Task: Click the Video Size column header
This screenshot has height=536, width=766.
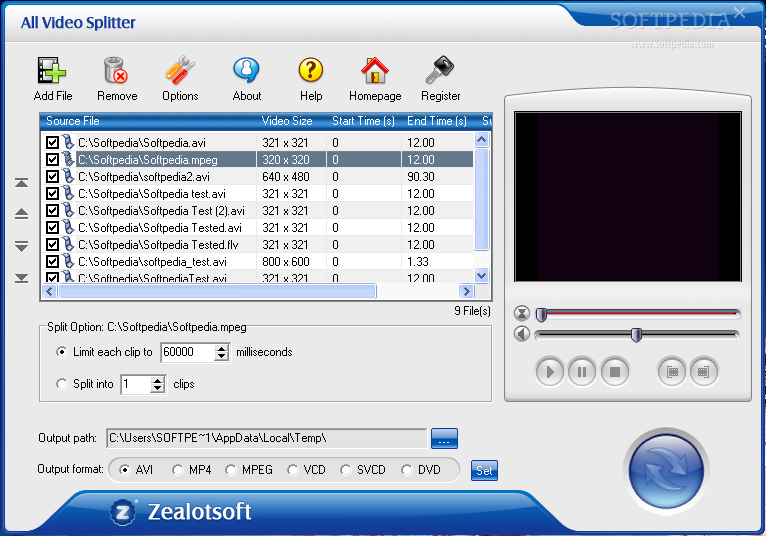Action: tap(292, 121)
